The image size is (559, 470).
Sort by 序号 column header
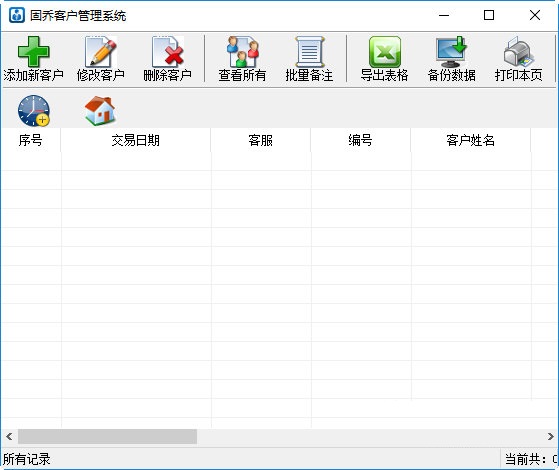point(31,140)
